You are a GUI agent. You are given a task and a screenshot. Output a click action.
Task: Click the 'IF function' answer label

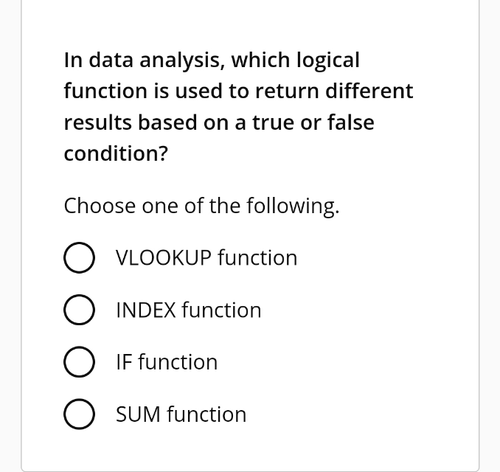point(167,362)
